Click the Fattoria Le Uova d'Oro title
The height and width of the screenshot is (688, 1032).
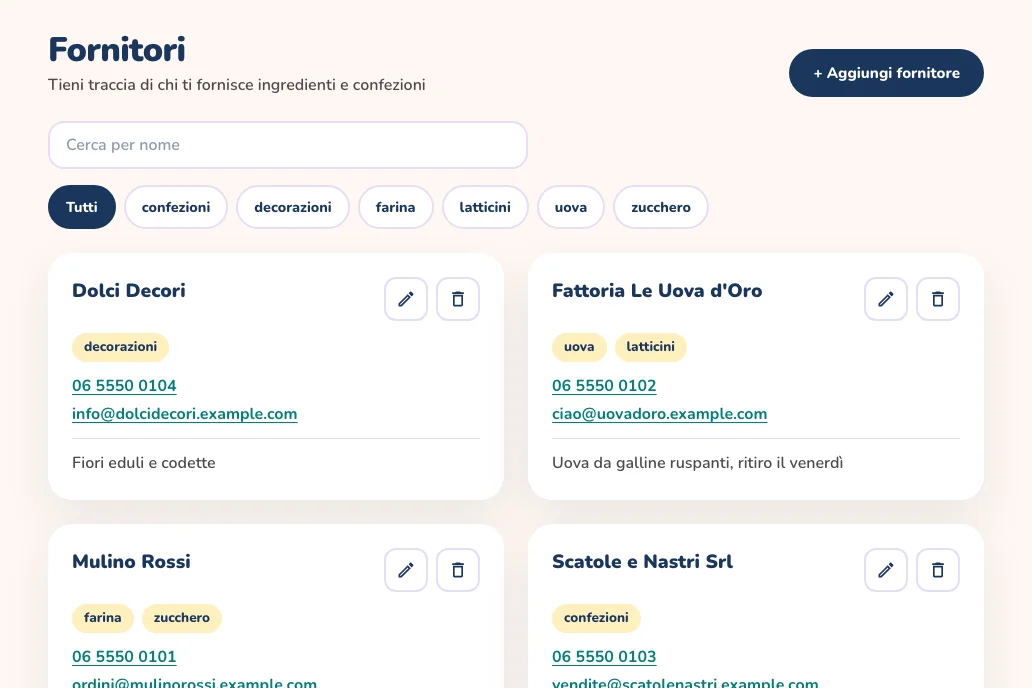point(657,290)
